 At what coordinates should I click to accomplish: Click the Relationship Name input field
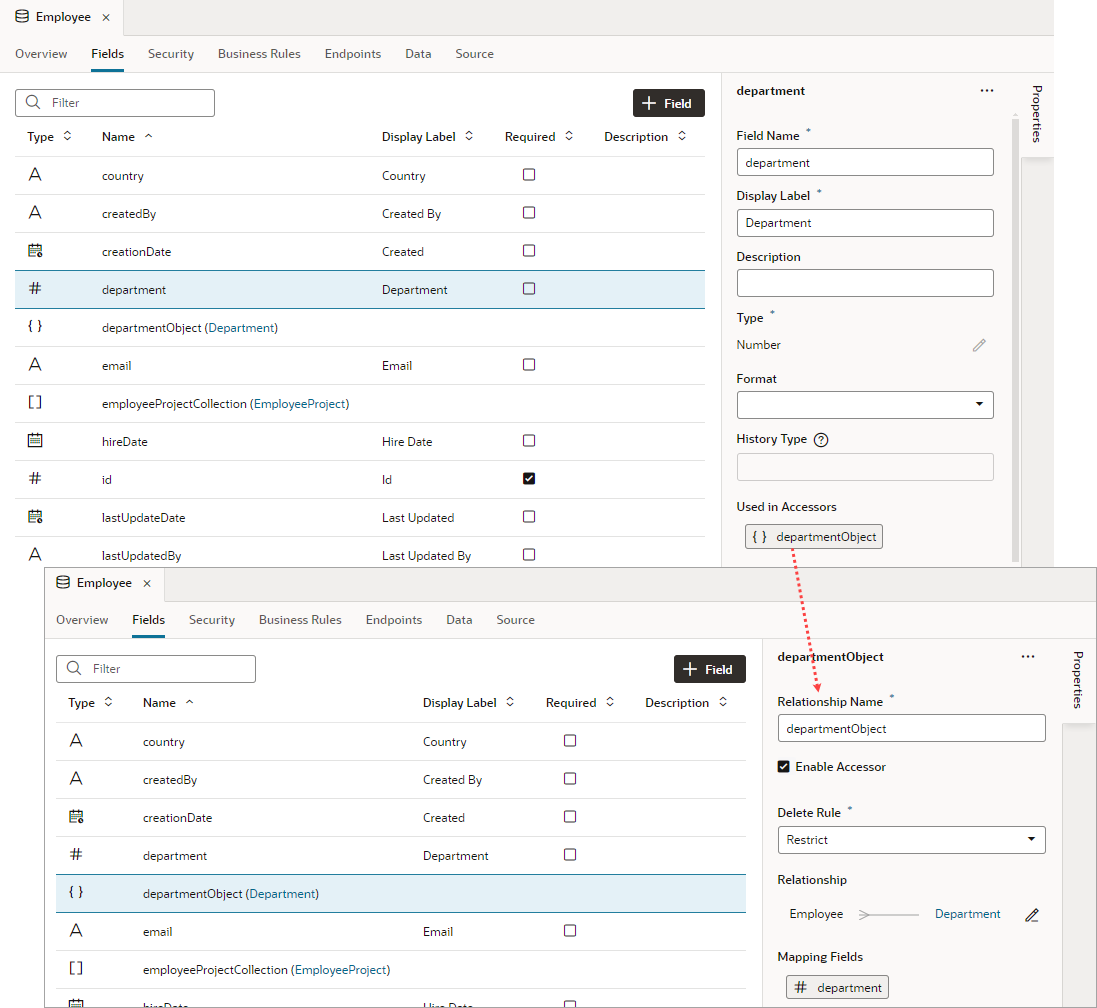pos(911,728)
